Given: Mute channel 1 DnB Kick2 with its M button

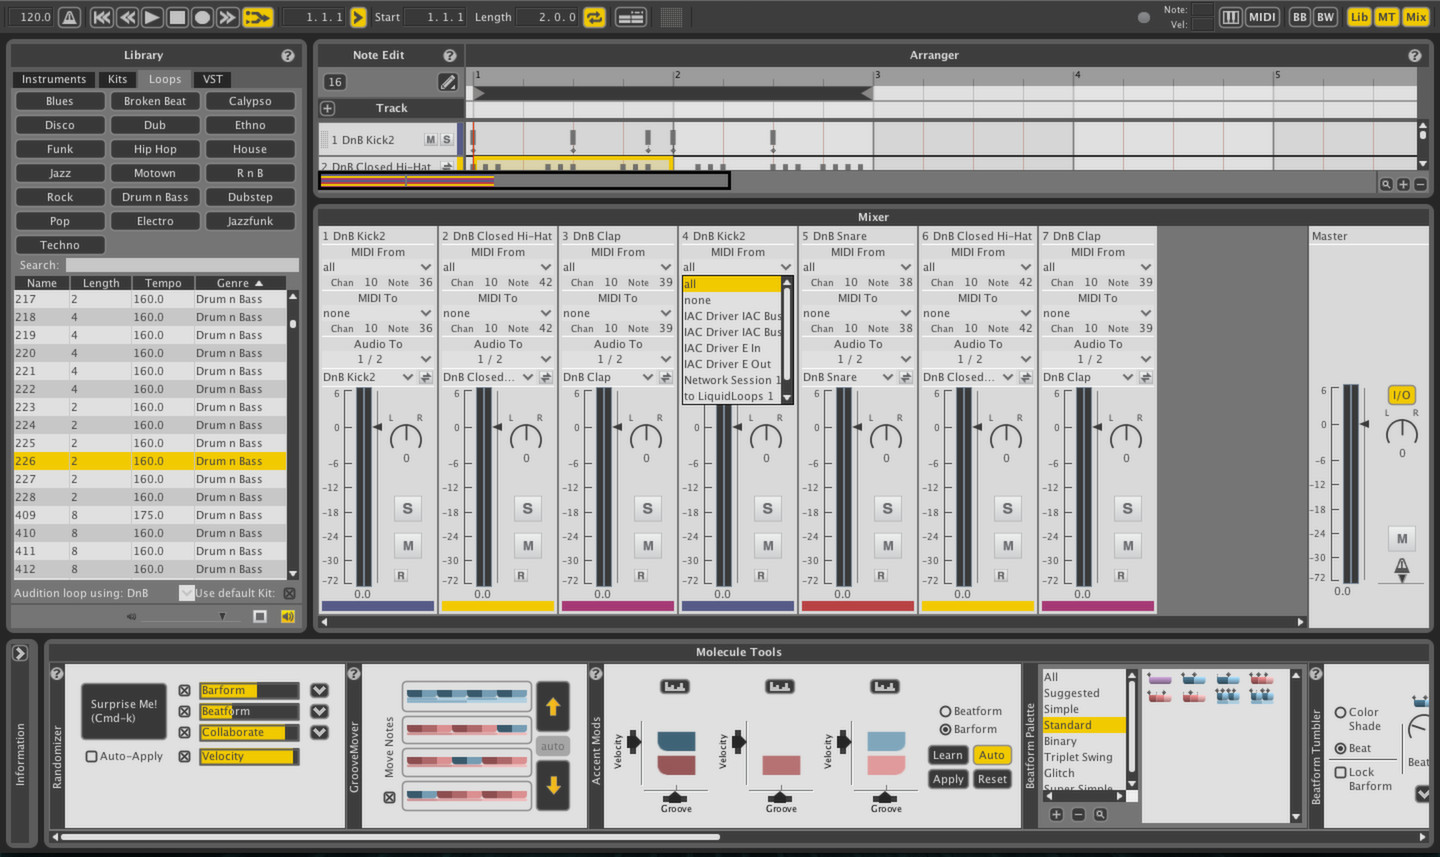Looking at the screenshot, I should [x=407, y=545].
